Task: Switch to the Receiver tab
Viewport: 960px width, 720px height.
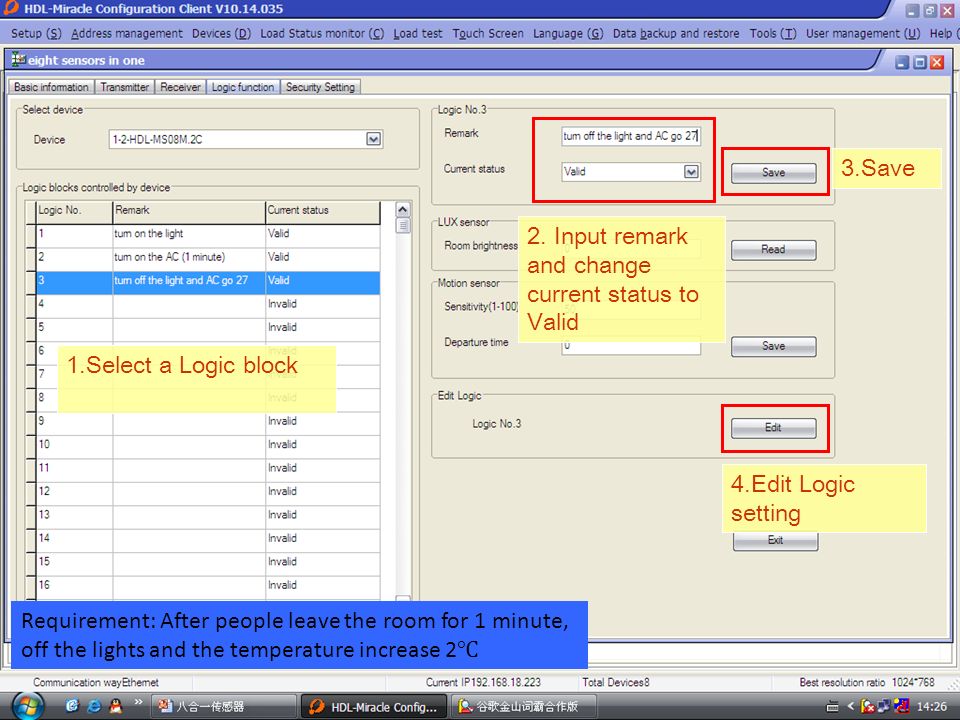Action: (181, 87)
